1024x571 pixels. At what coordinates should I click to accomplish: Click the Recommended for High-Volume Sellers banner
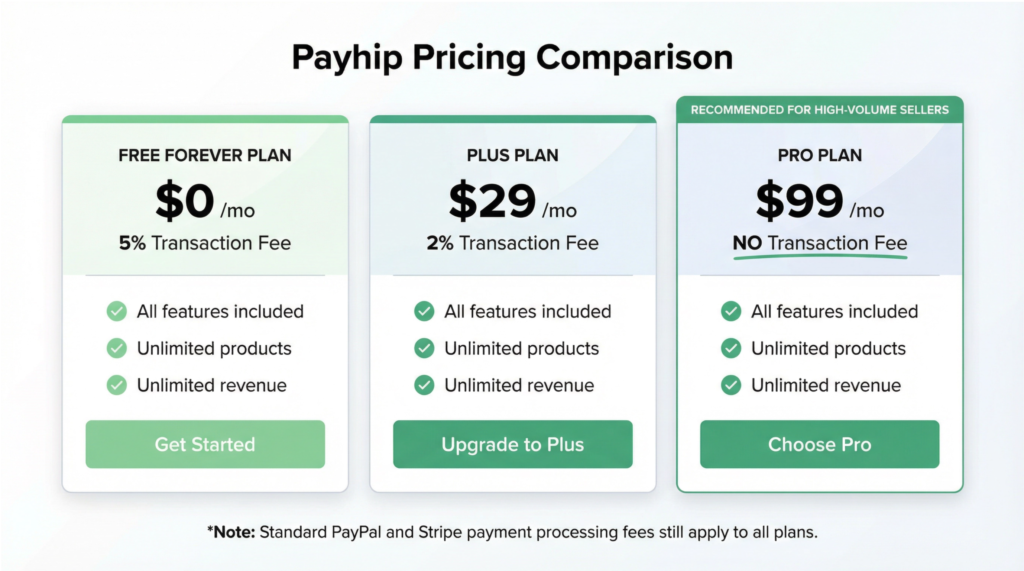point(819,109)
